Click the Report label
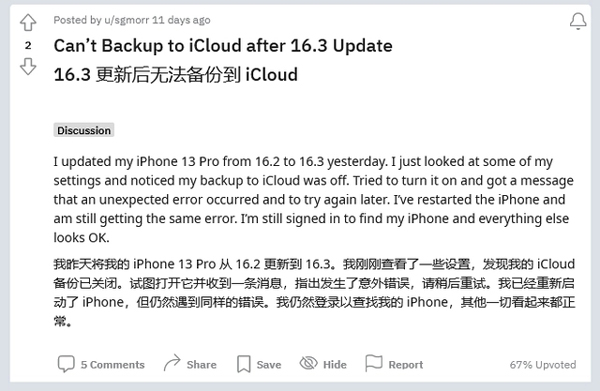The image size is (600, 391). [x=406, y=365]
